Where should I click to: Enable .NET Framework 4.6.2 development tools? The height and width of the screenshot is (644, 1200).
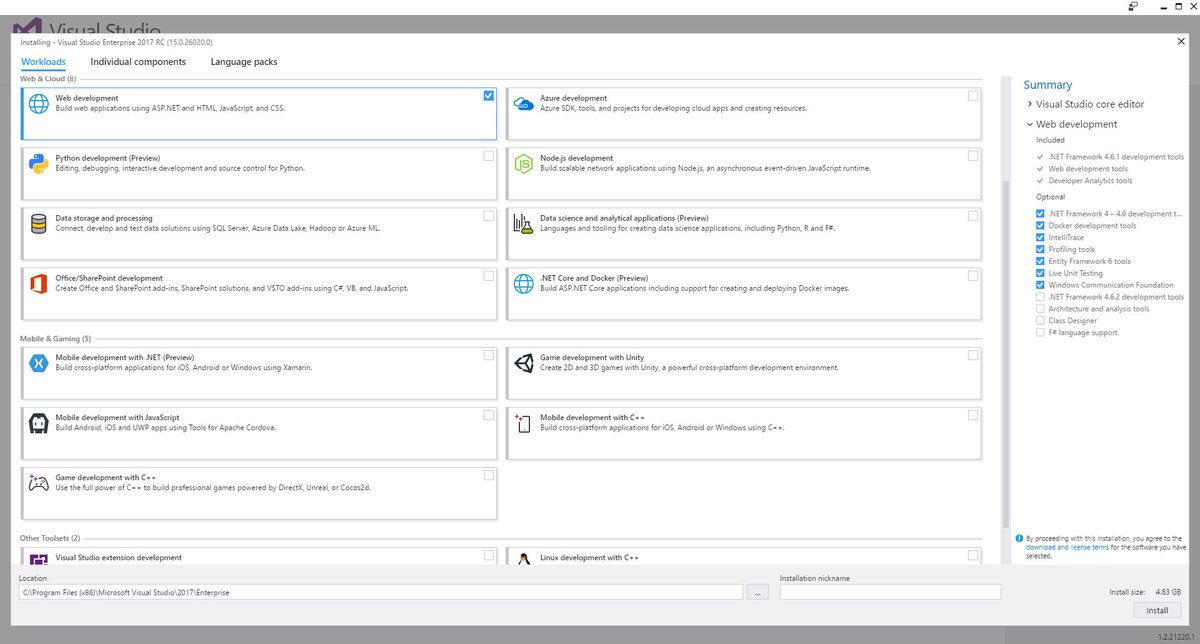point(1041,297)
